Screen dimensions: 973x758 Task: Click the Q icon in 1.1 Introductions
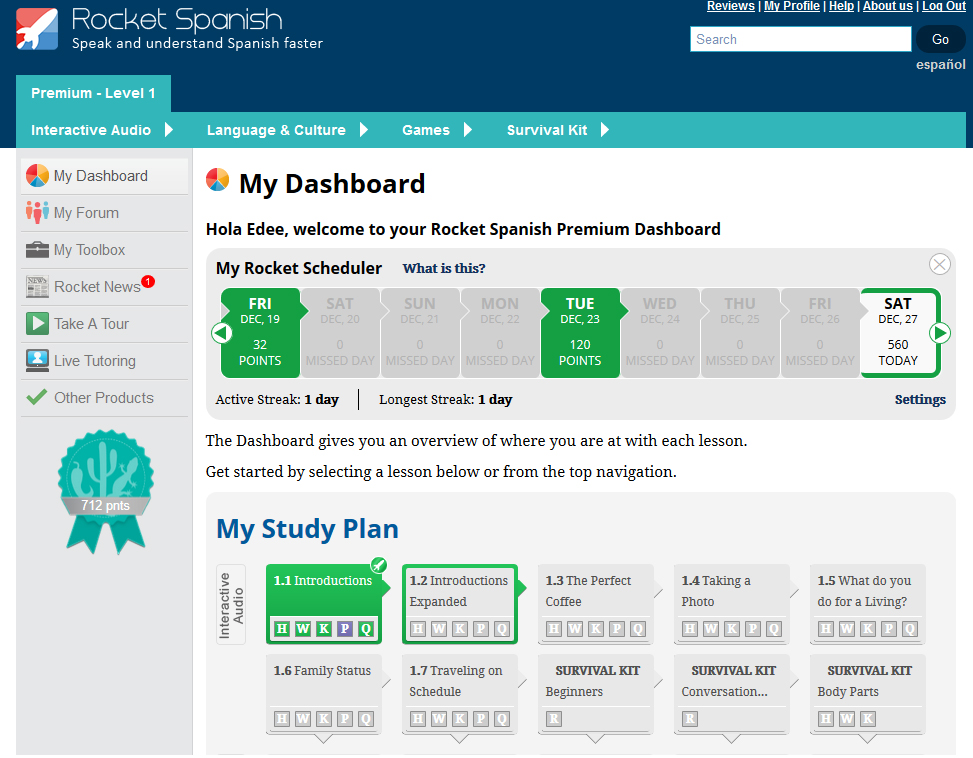pos(366,628)
